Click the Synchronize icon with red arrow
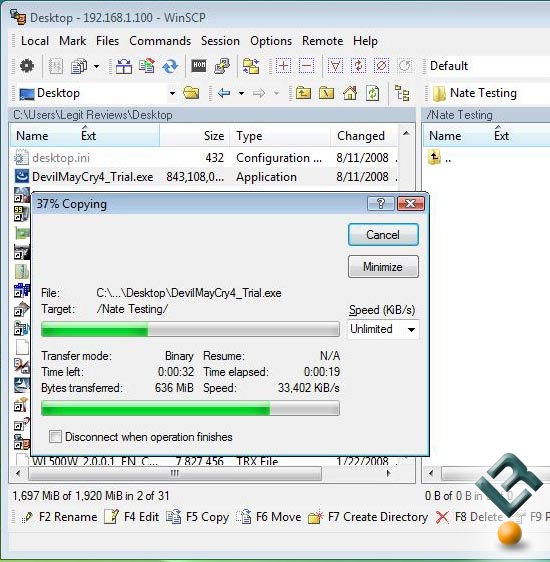 147,66
